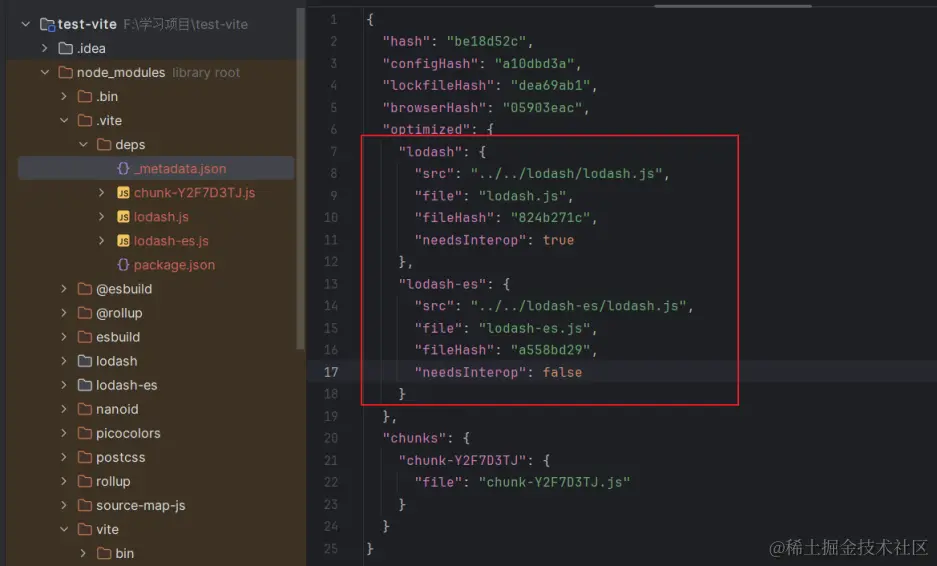Click the JS icon of lodash.js
Viewport: 937px width, 566px height.
pyautogui.click(x=123, y=216)
